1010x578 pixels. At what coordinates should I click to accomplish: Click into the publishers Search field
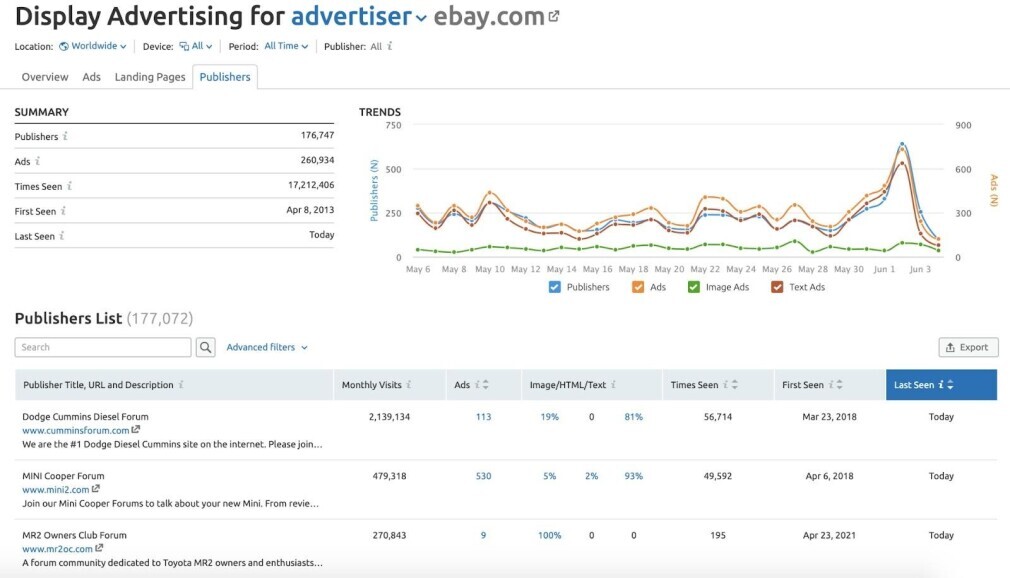(x=103, y=347)
